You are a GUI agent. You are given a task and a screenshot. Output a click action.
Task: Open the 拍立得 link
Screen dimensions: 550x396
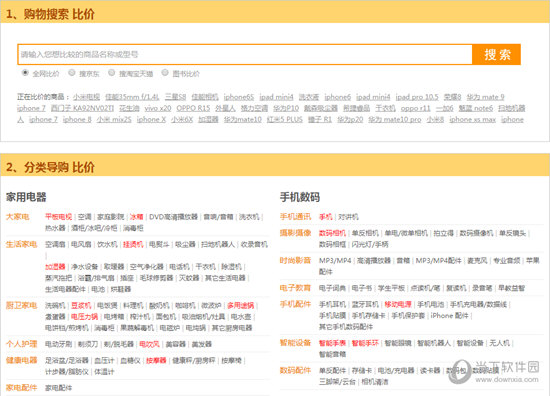[443, 233]
